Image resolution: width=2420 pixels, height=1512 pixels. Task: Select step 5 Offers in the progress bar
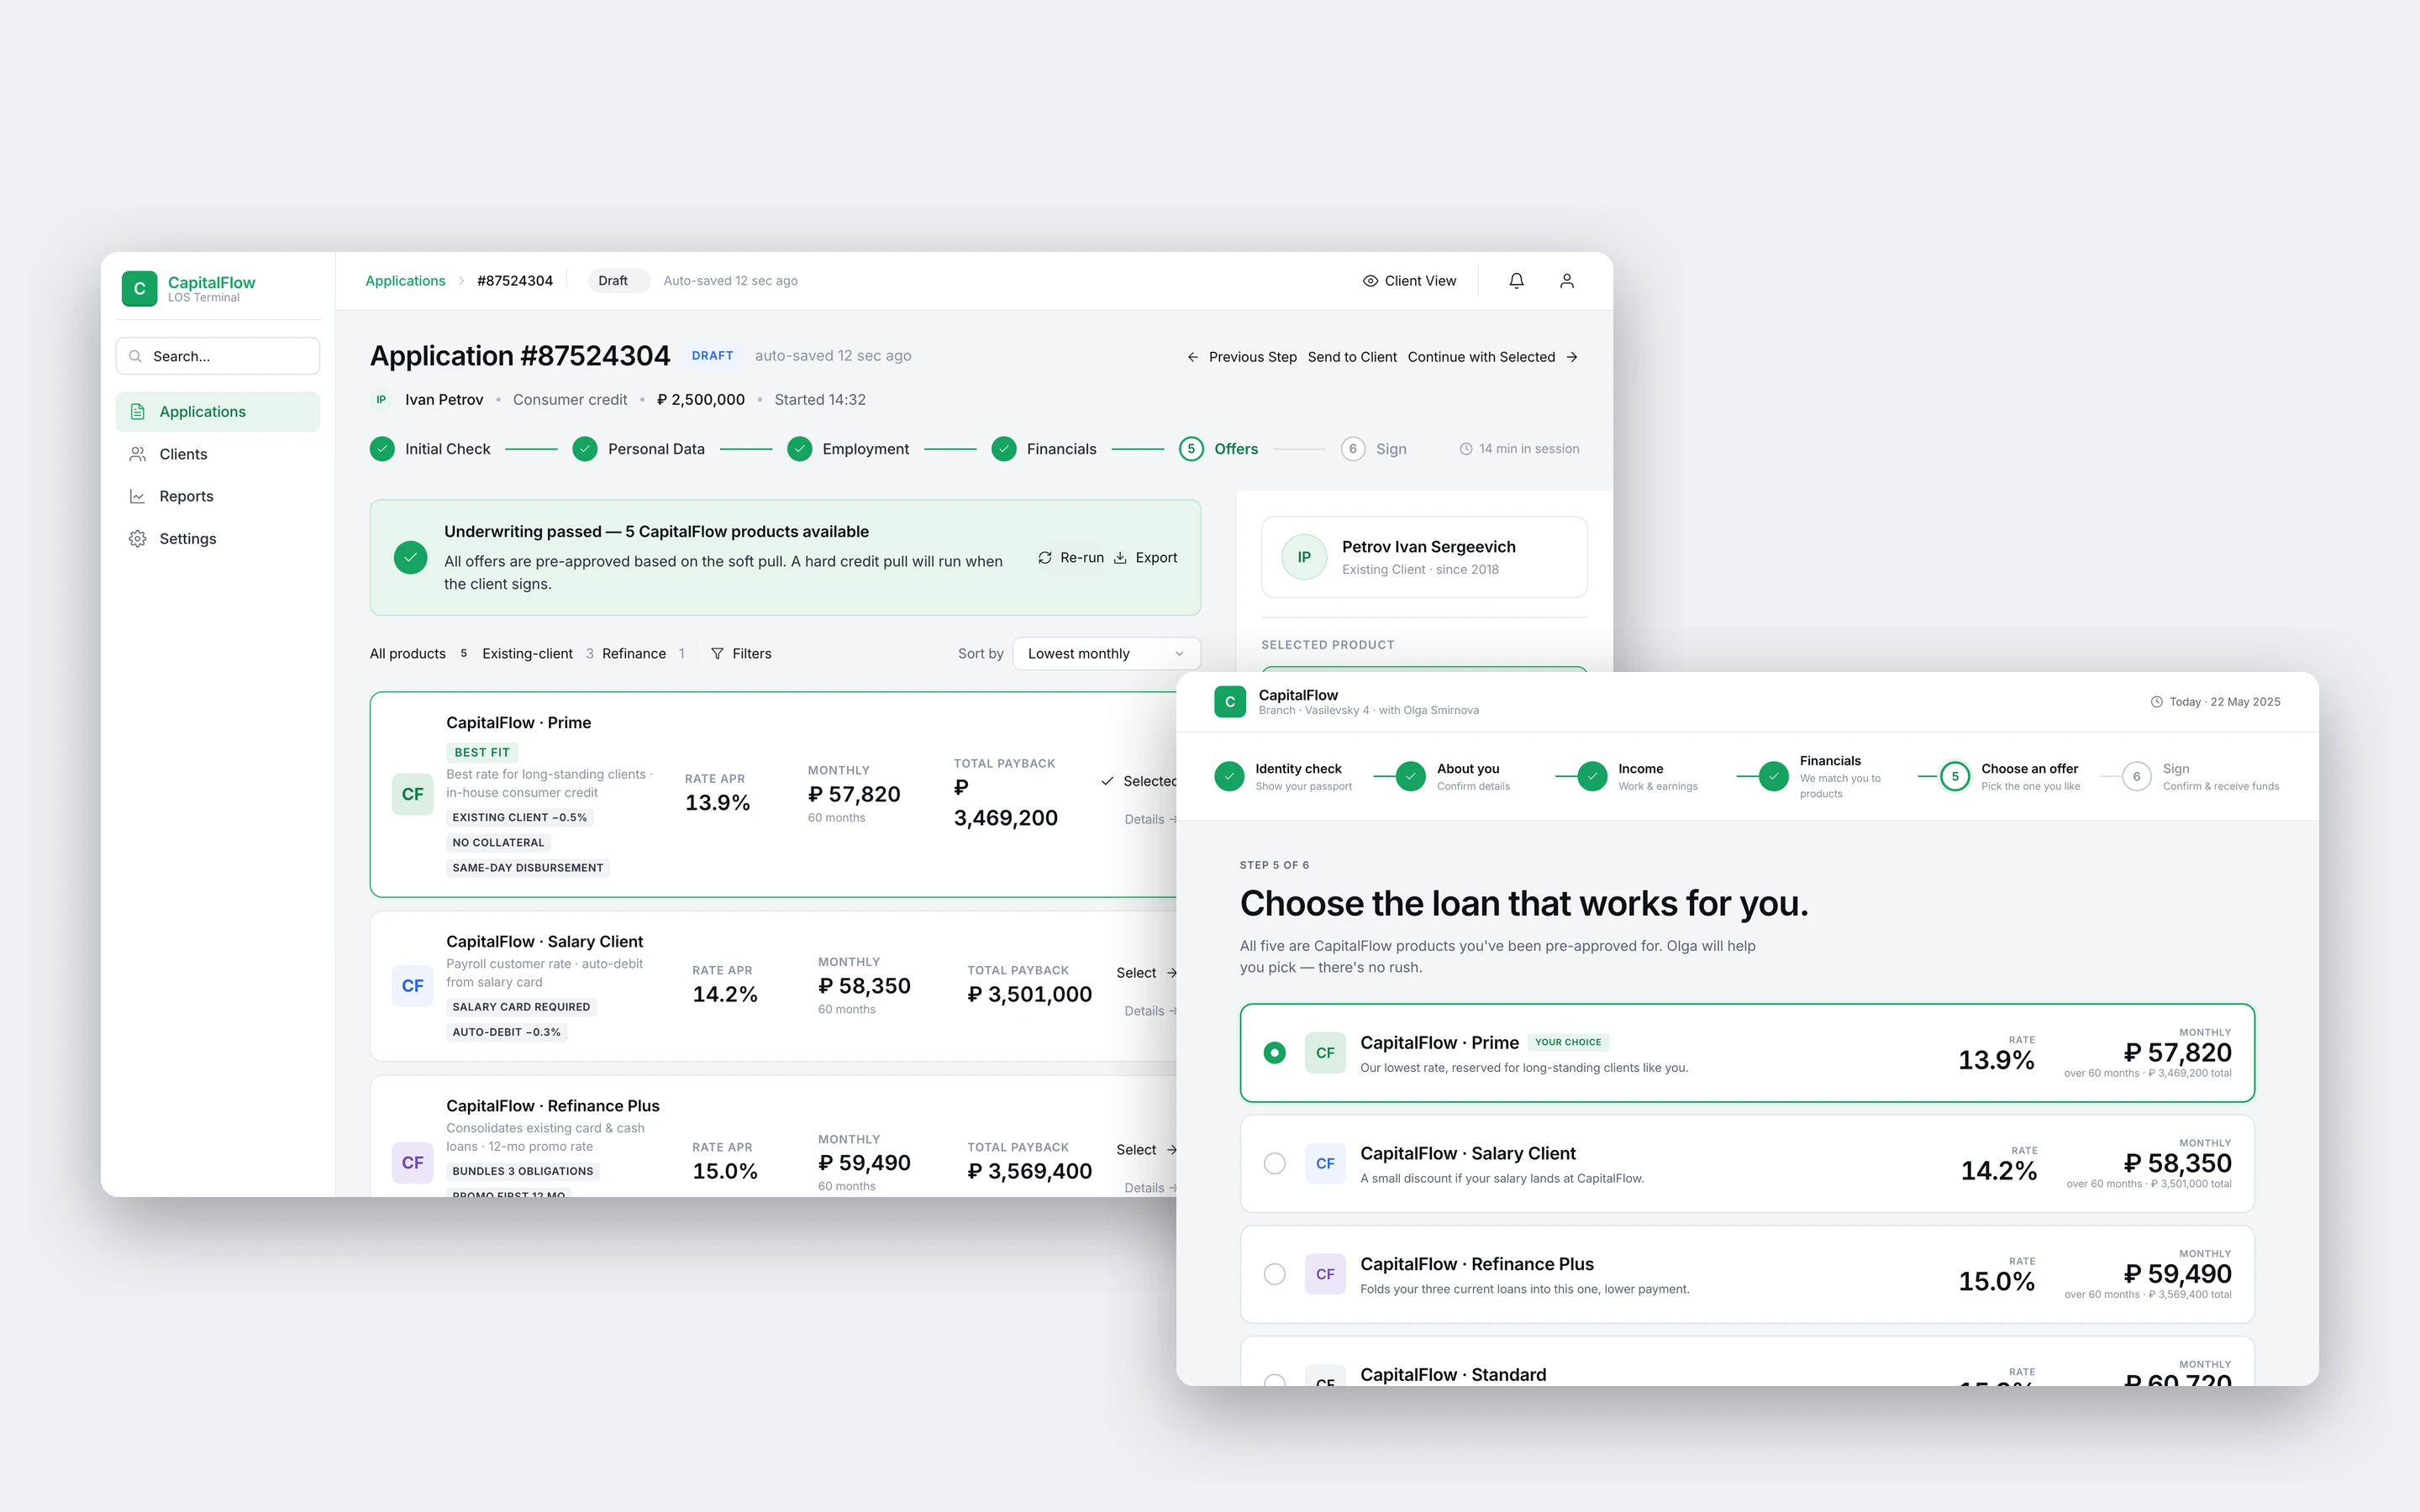(x=1219, y=449)
